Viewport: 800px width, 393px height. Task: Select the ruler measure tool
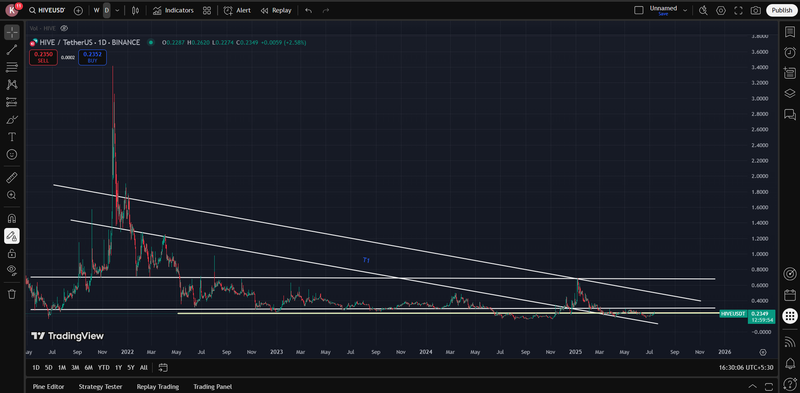coord(12,178)
